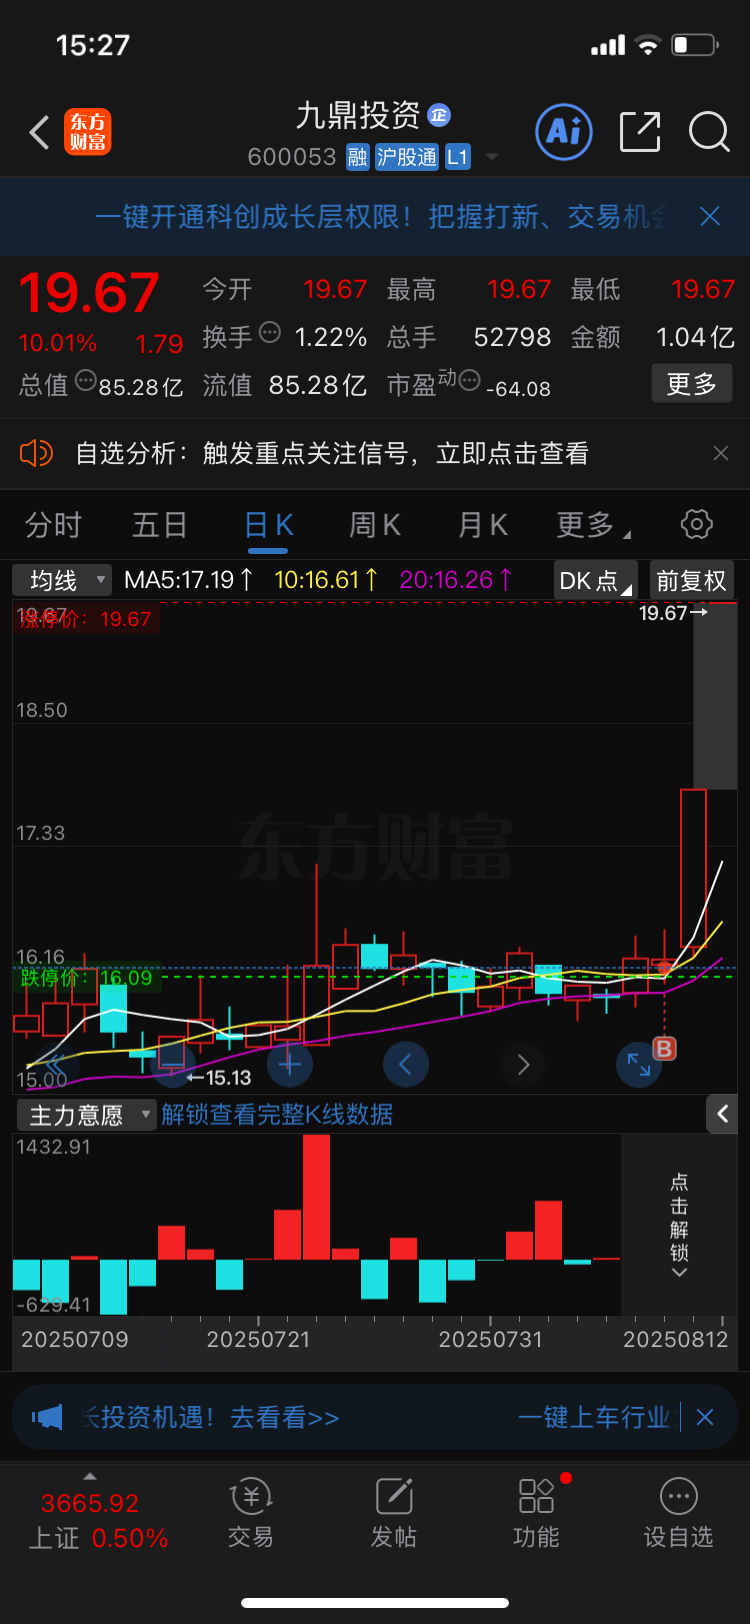Expand the stock title dropdown arrow
Viewport: 750px width, 1624px height.
[x=491, y=157]
